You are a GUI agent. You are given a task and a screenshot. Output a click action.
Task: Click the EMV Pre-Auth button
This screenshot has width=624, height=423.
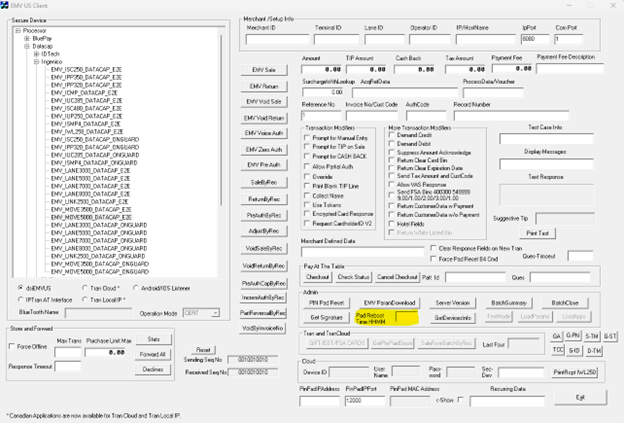pos(264,165)
